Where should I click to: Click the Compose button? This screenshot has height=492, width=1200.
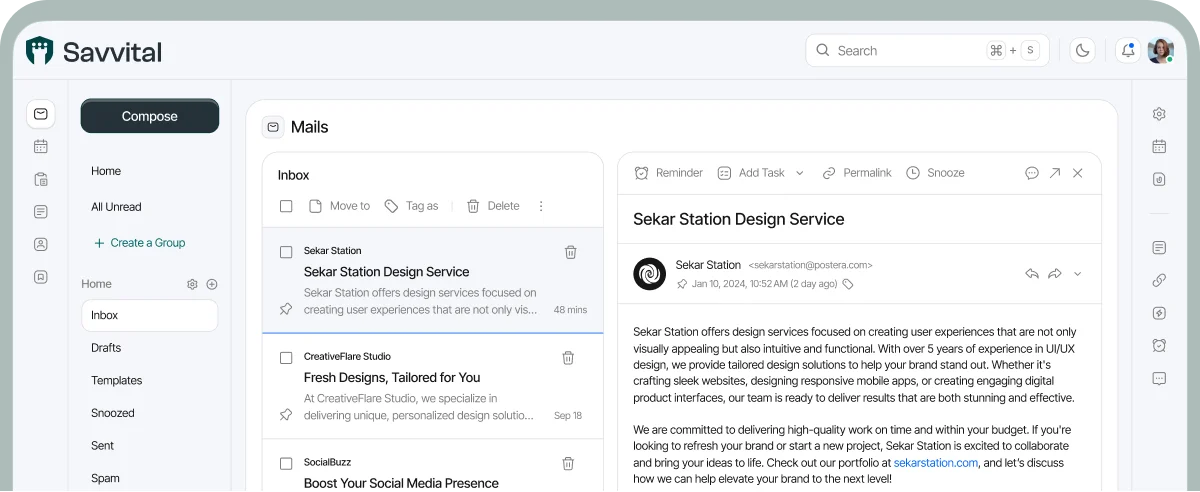point(150,116)
